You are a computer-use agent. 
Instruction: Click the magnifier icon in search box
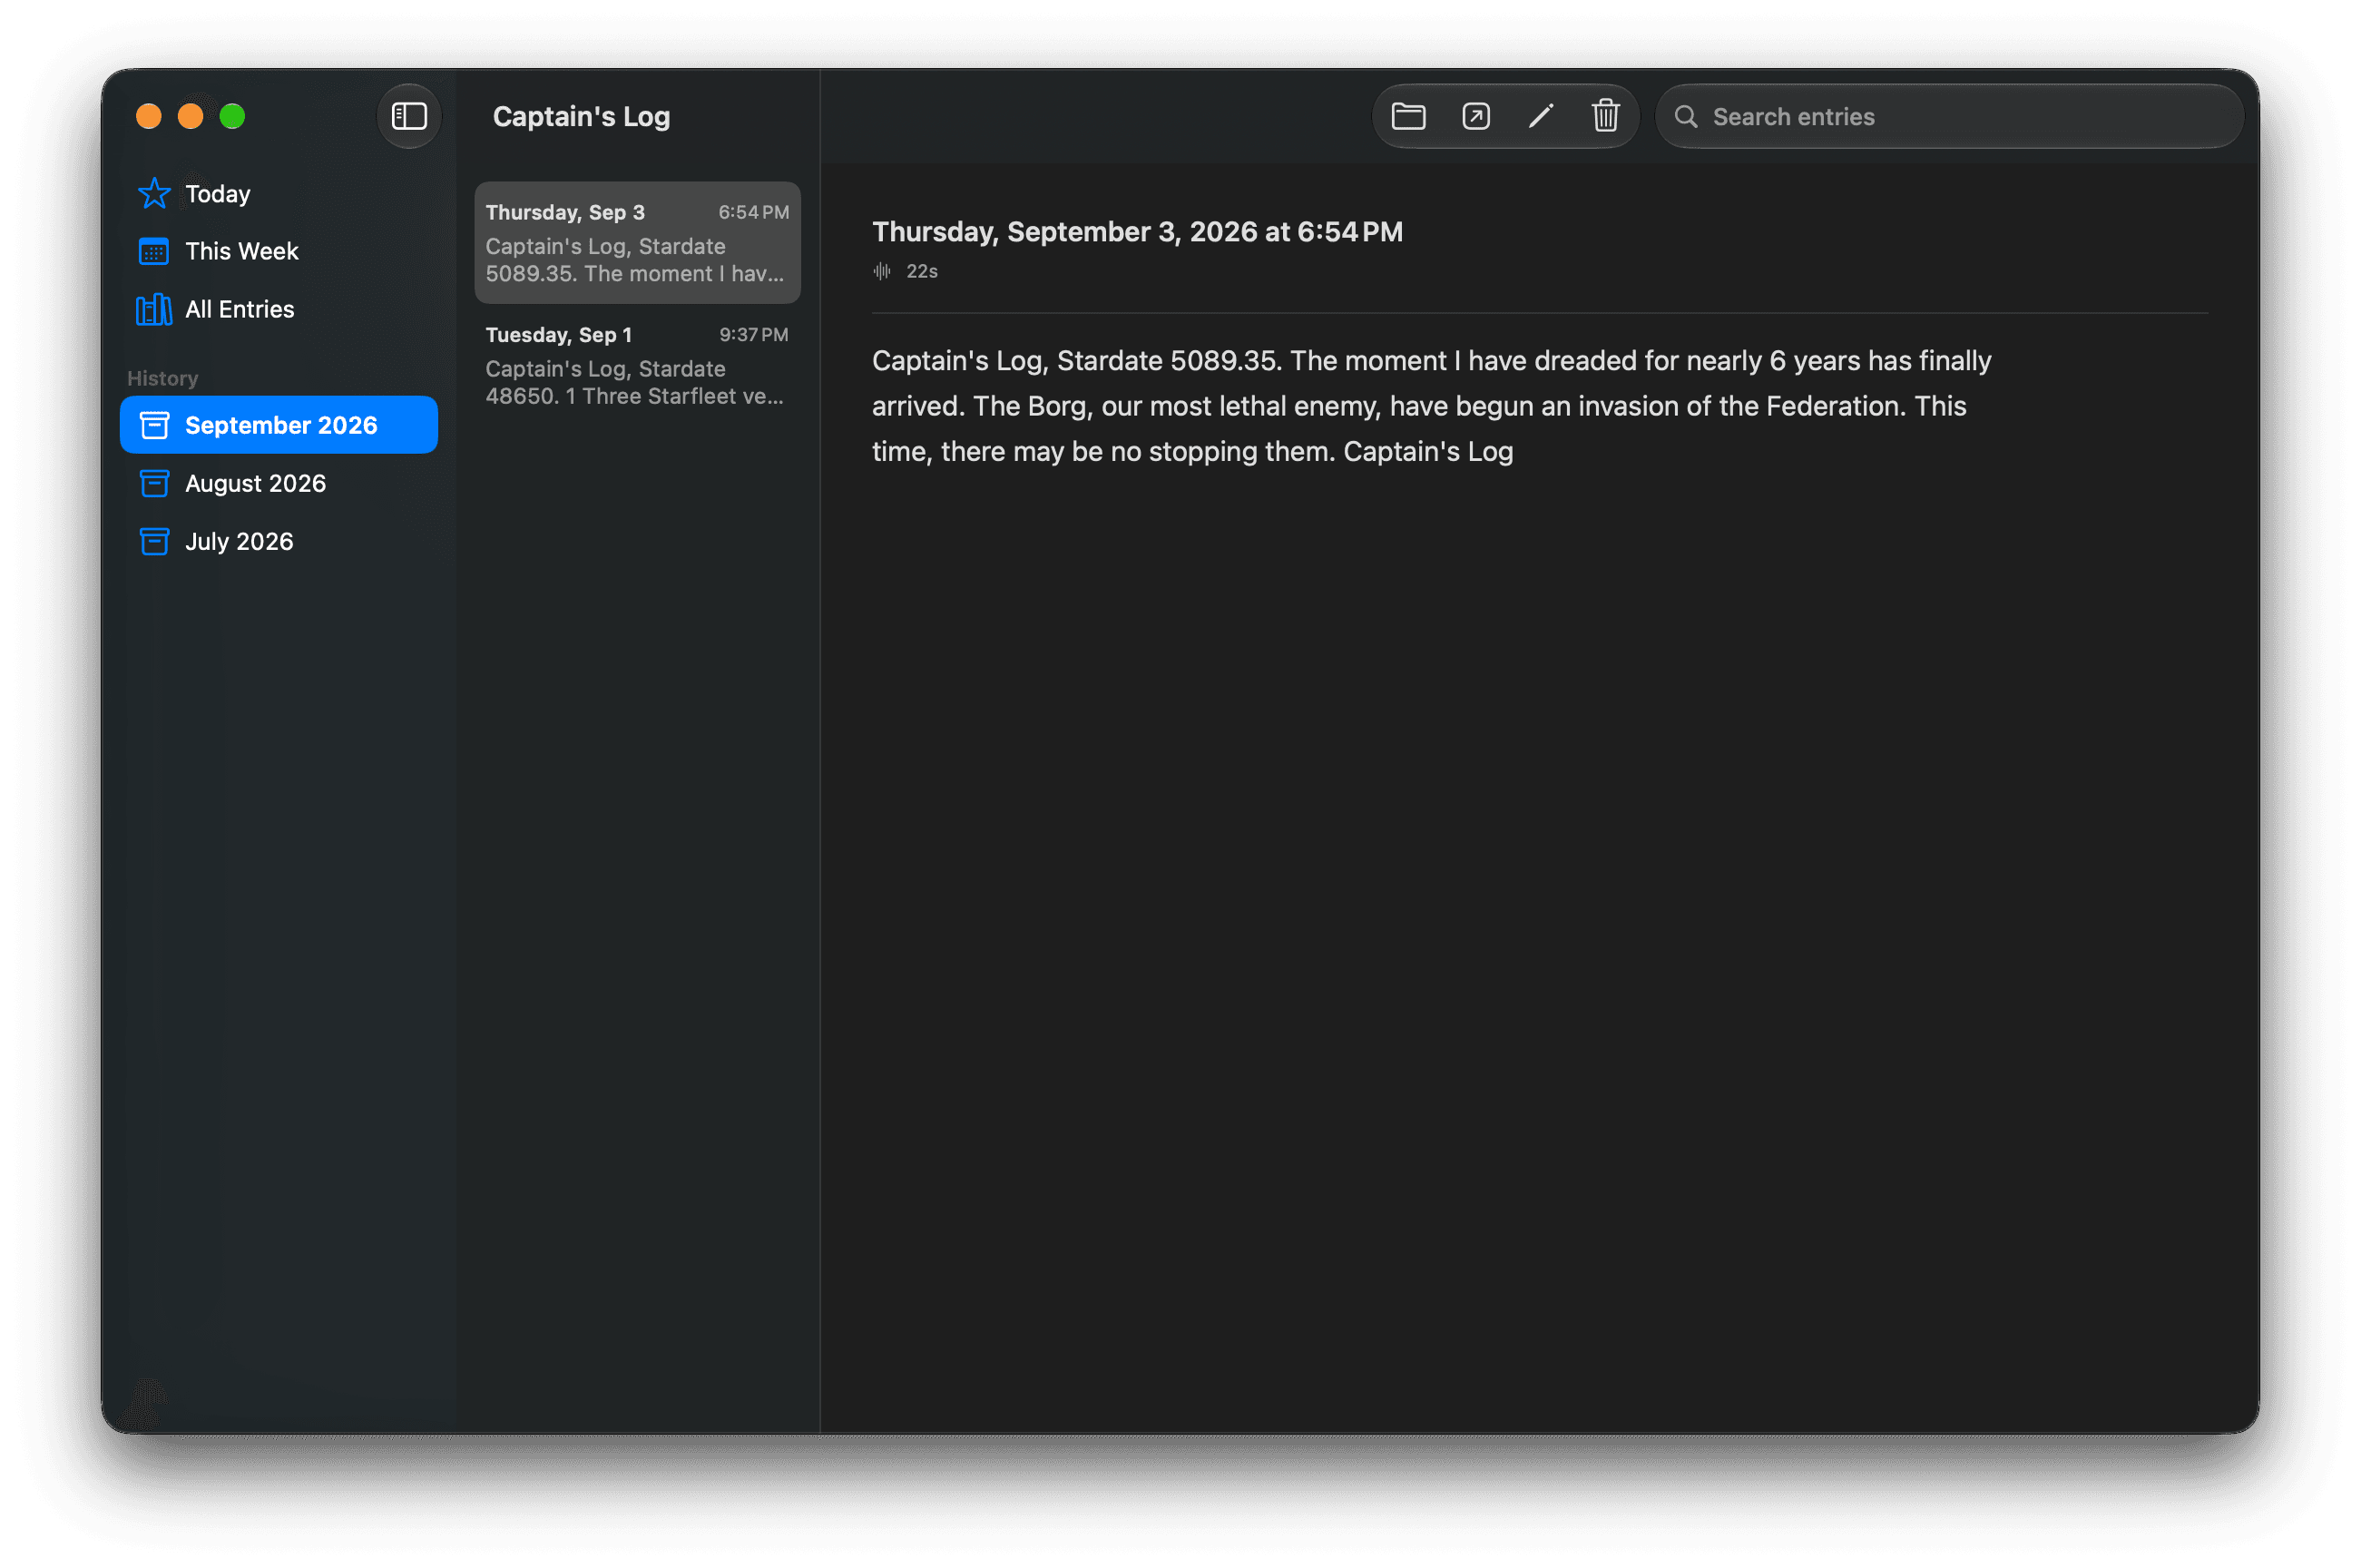point(1685,117)
